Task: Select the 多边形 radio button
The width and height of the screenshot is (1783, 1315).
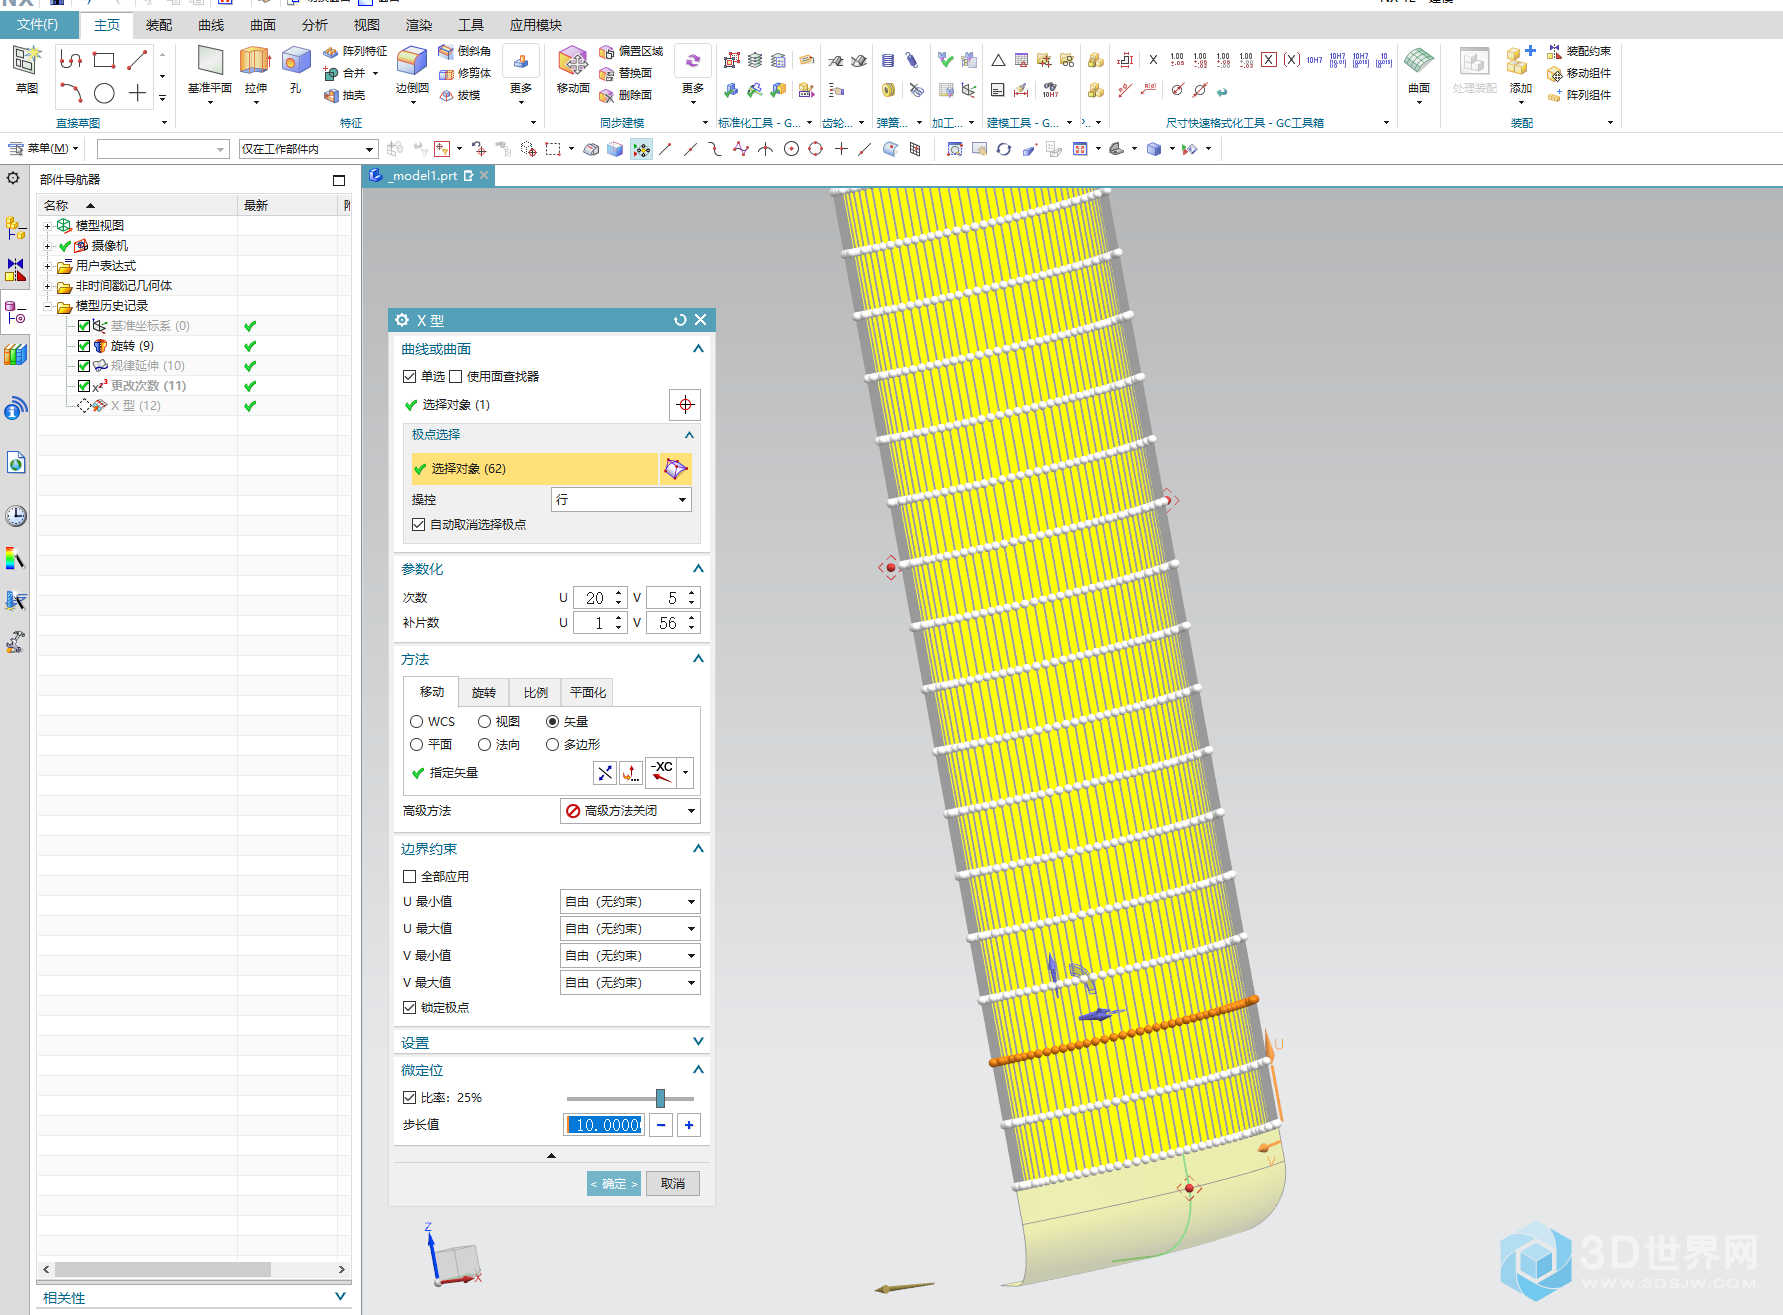Action: click(552, 744)
